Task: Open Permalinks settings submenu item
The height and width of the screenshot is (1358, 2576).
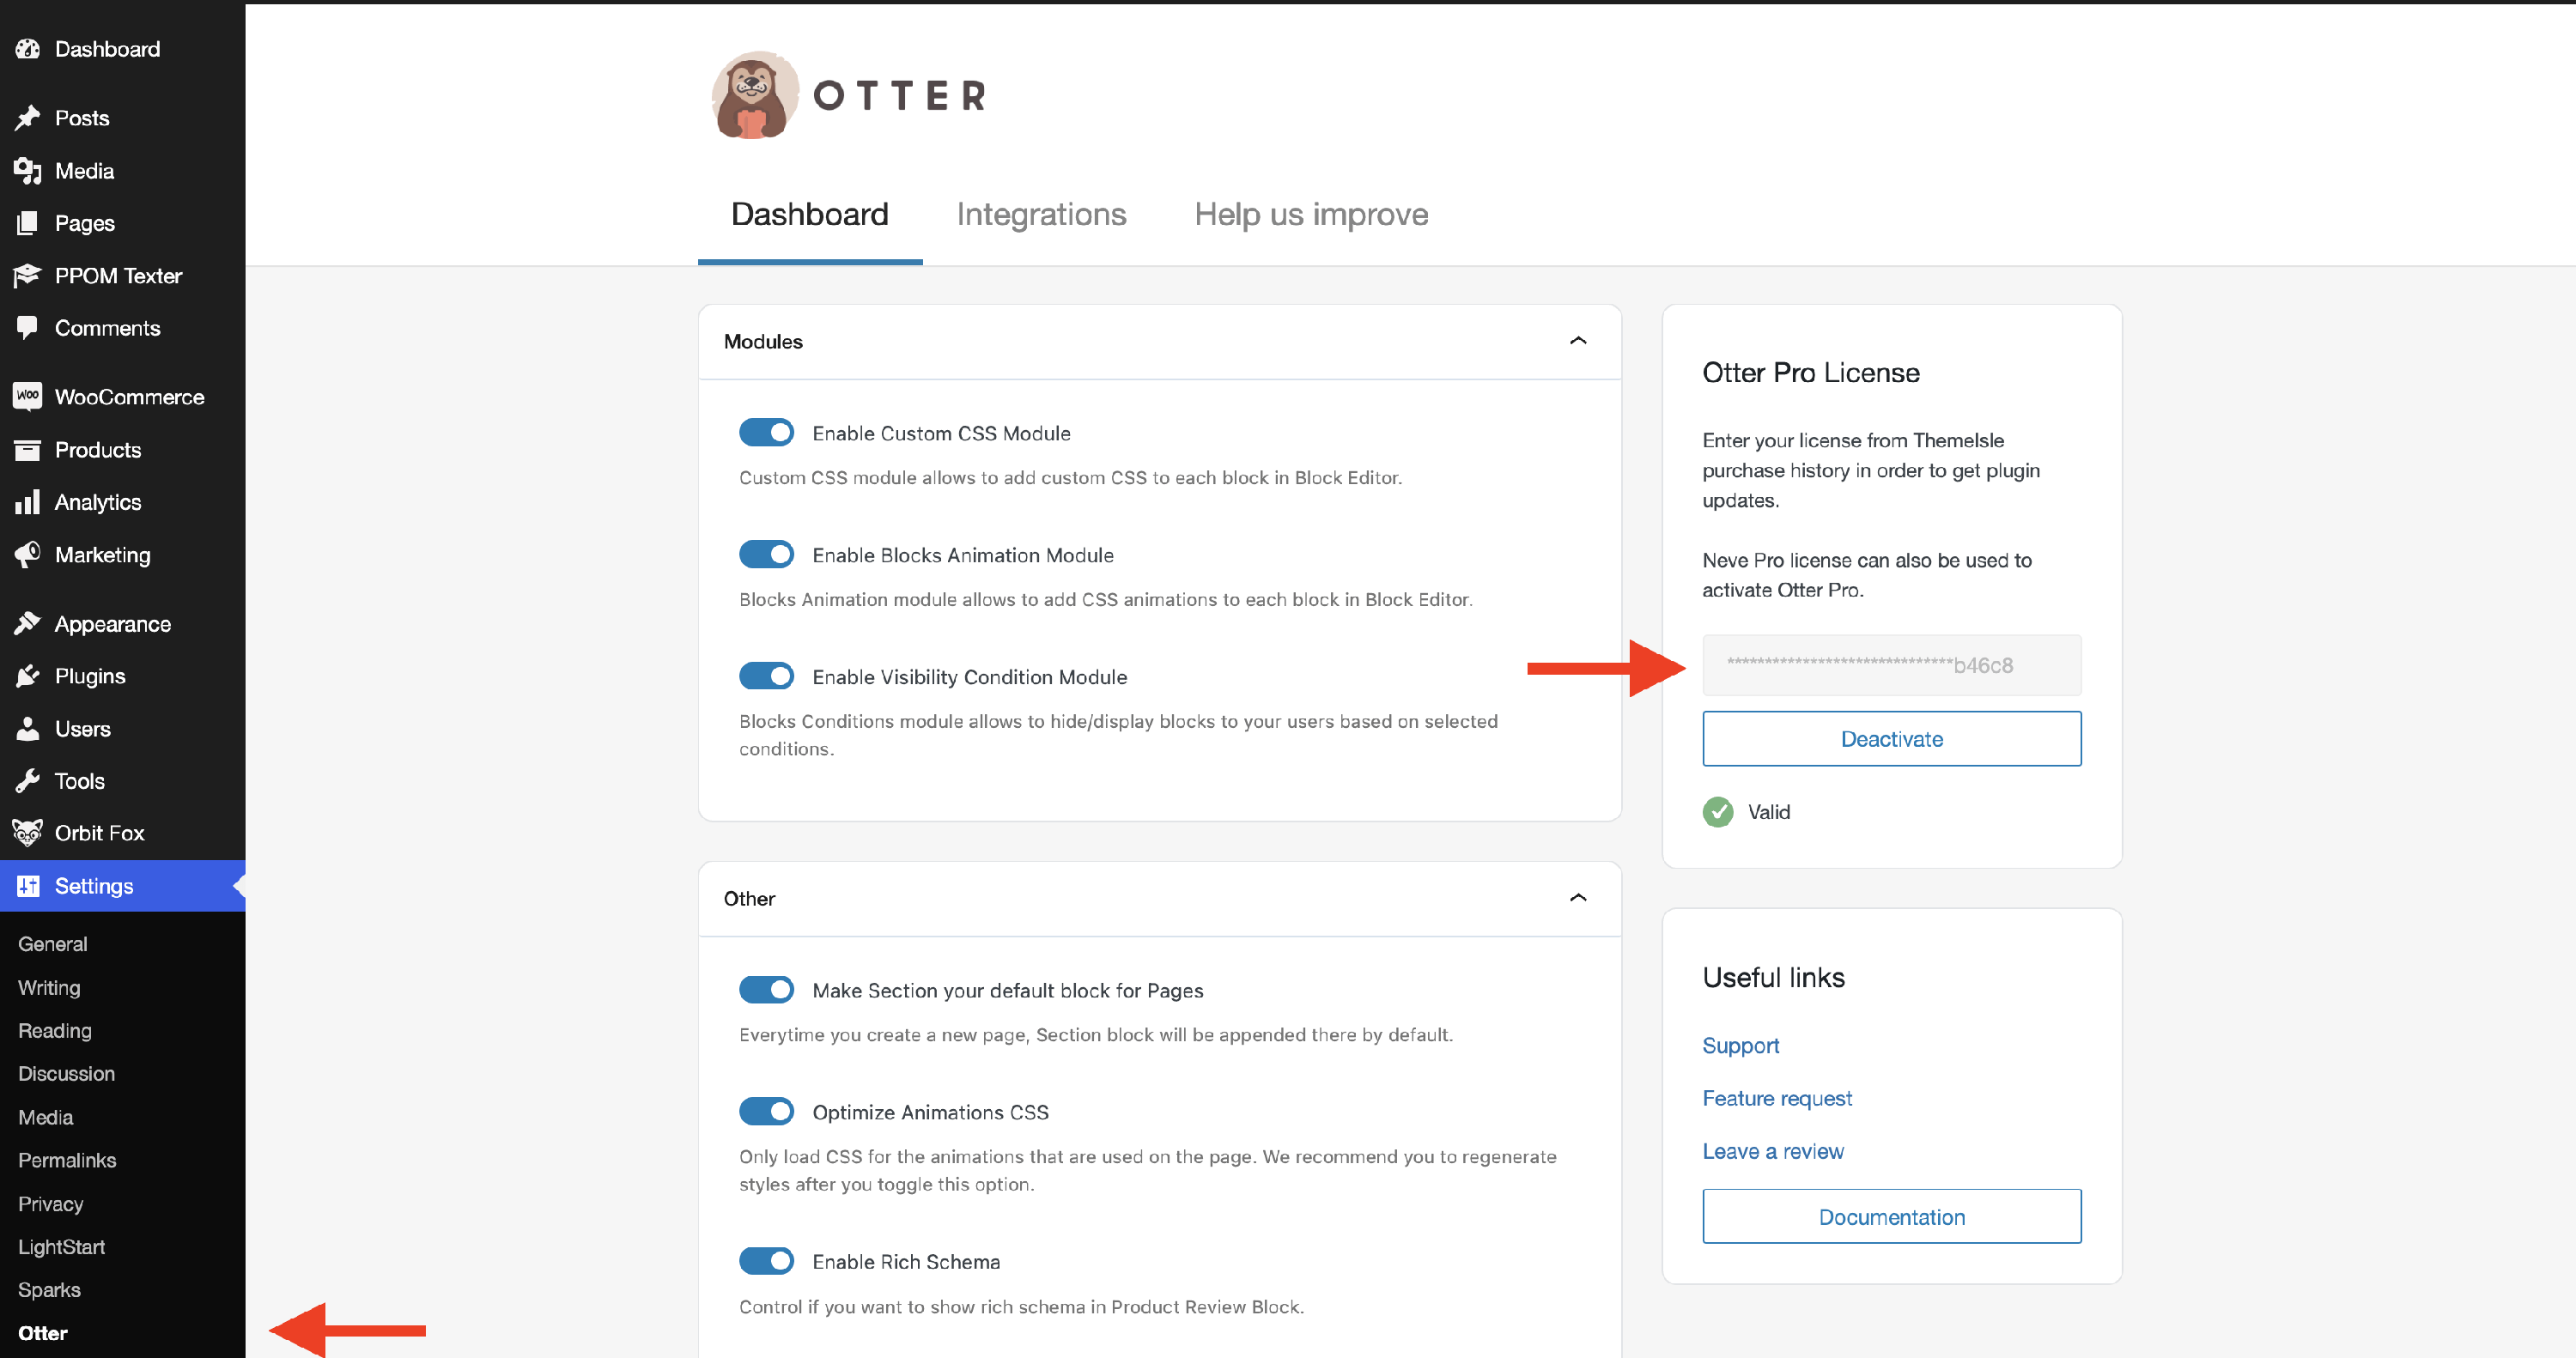Action: click(67, 1160)
